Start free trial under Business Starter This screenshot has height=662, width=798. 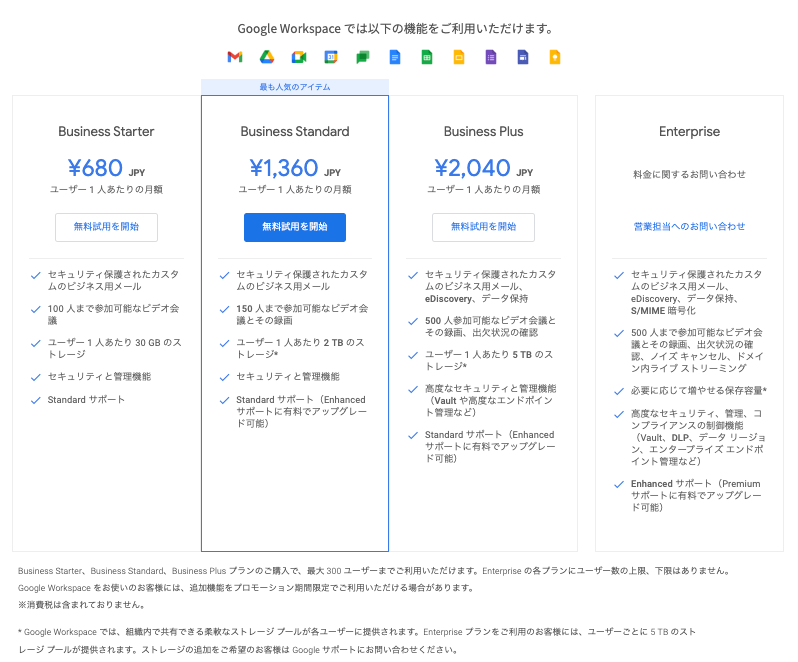[106, 227]
